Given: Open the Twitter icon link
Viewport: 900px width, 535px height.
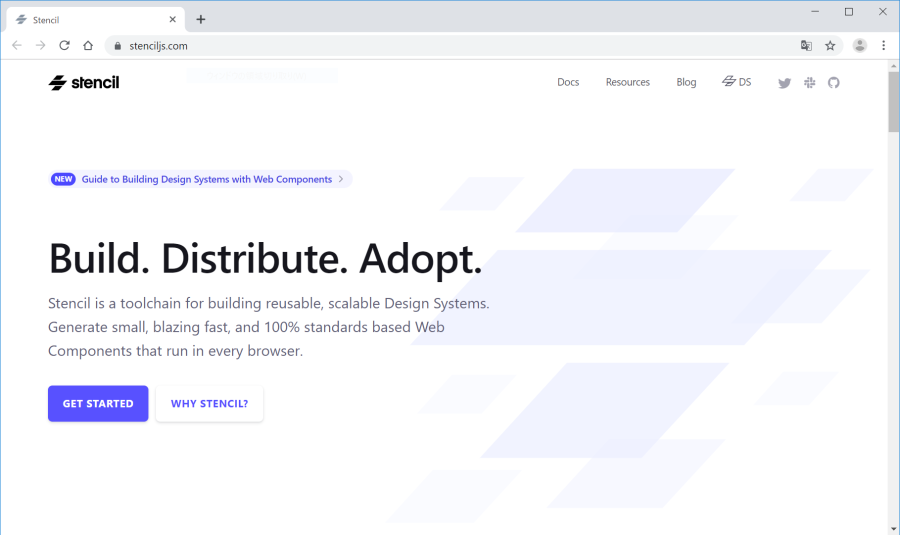Looking at the screenshot, I should [x=784, y=83].
